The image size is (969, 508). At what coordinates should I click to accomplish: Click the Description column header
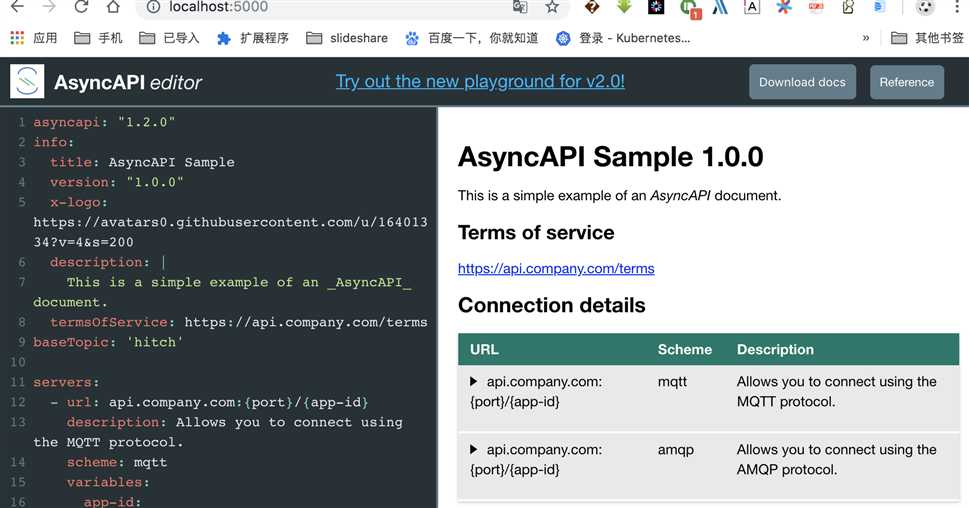point(775,349)
